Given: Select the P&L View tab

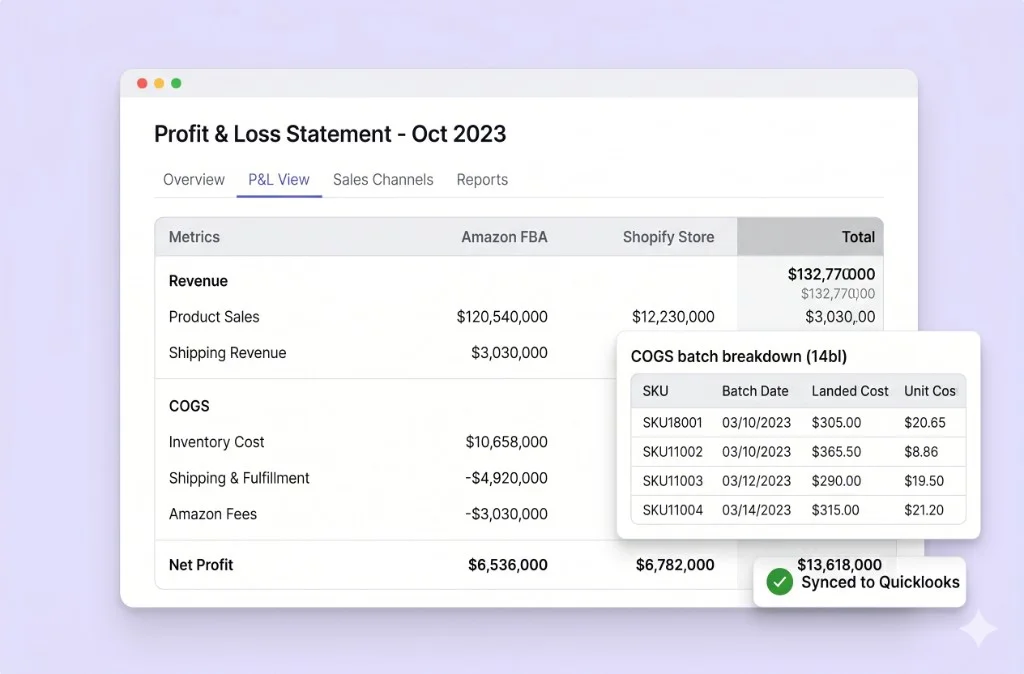Looking at the screenshot, I should coord(279,180).
